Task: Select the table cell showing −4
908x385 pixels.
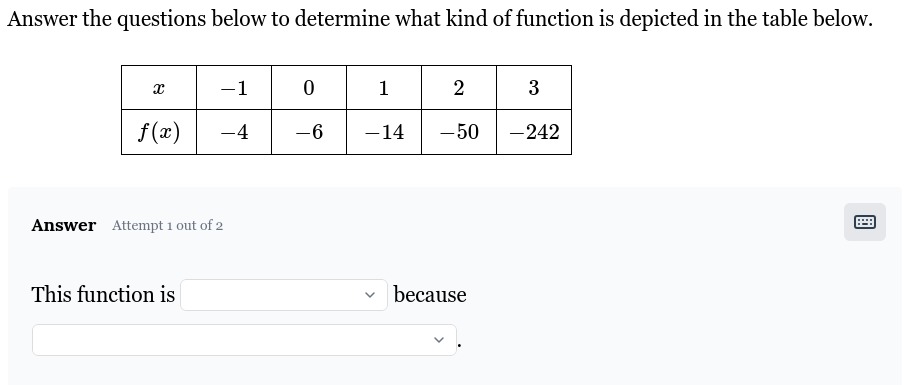Action: coord(234,132)
